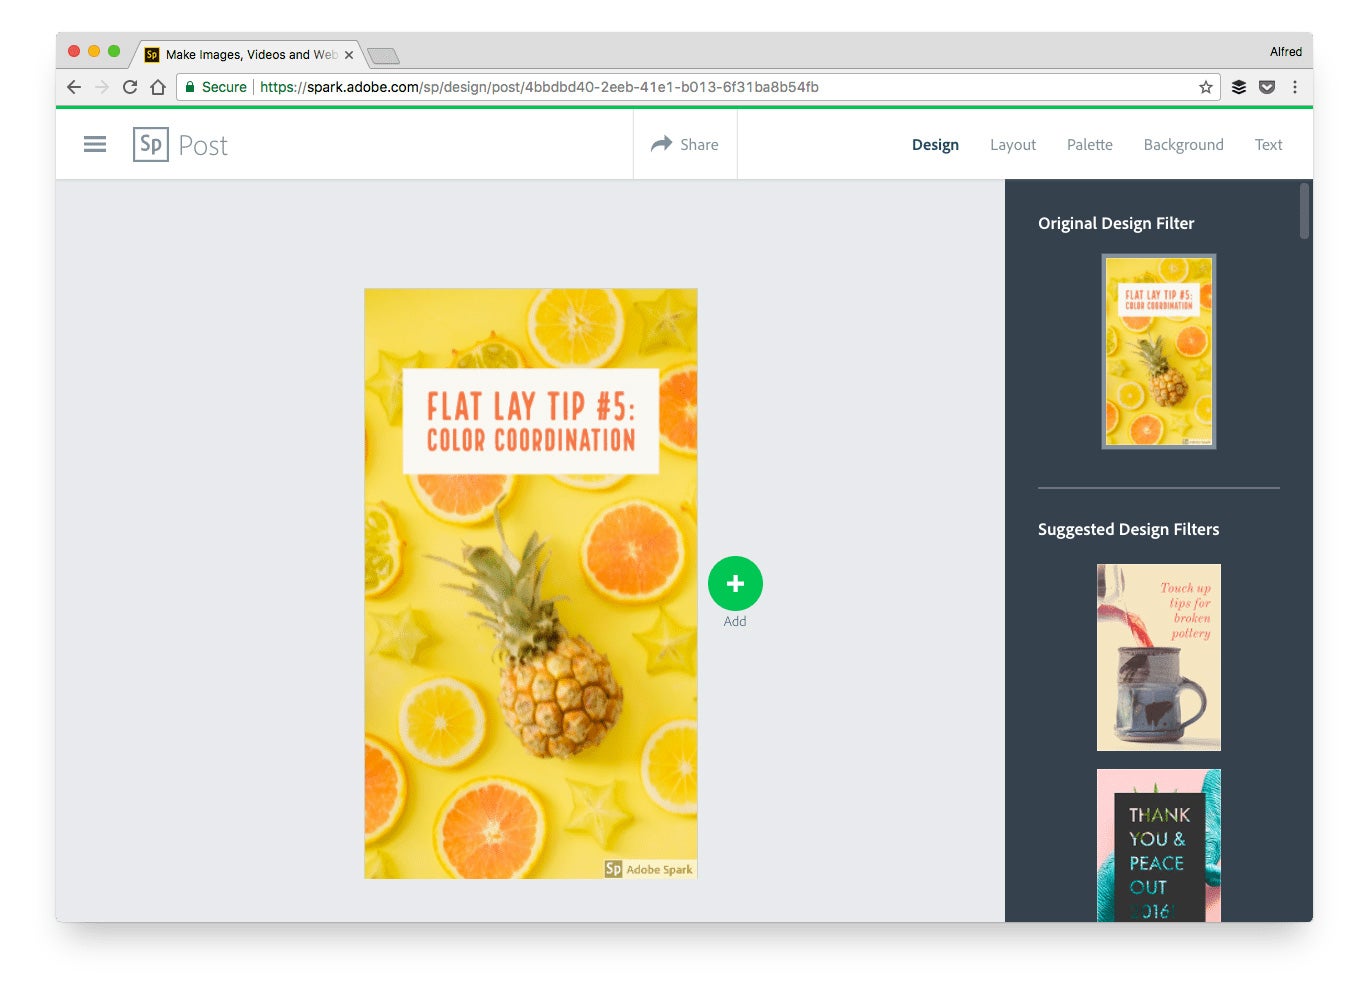Go back in the browser
The height and width of the screenshot is (1002, 1369).
[x=74, y=87]
